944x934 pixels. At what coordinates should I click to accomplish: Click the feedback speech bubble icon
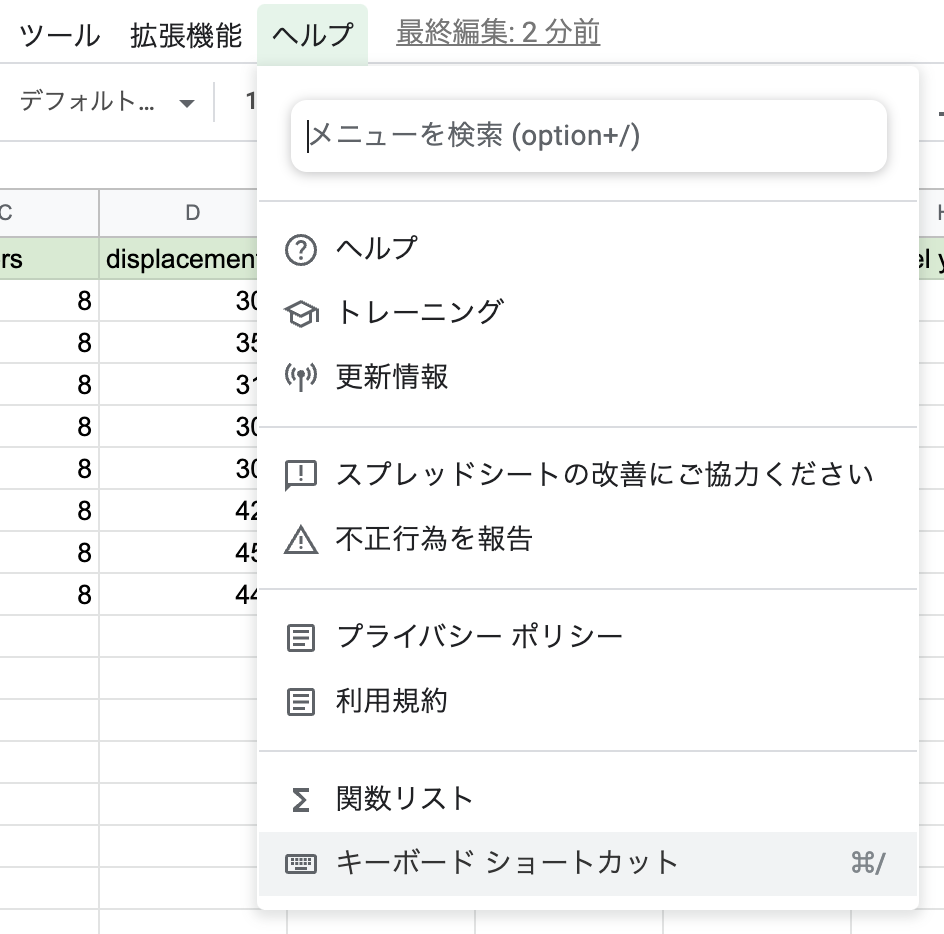coord(301,475)
